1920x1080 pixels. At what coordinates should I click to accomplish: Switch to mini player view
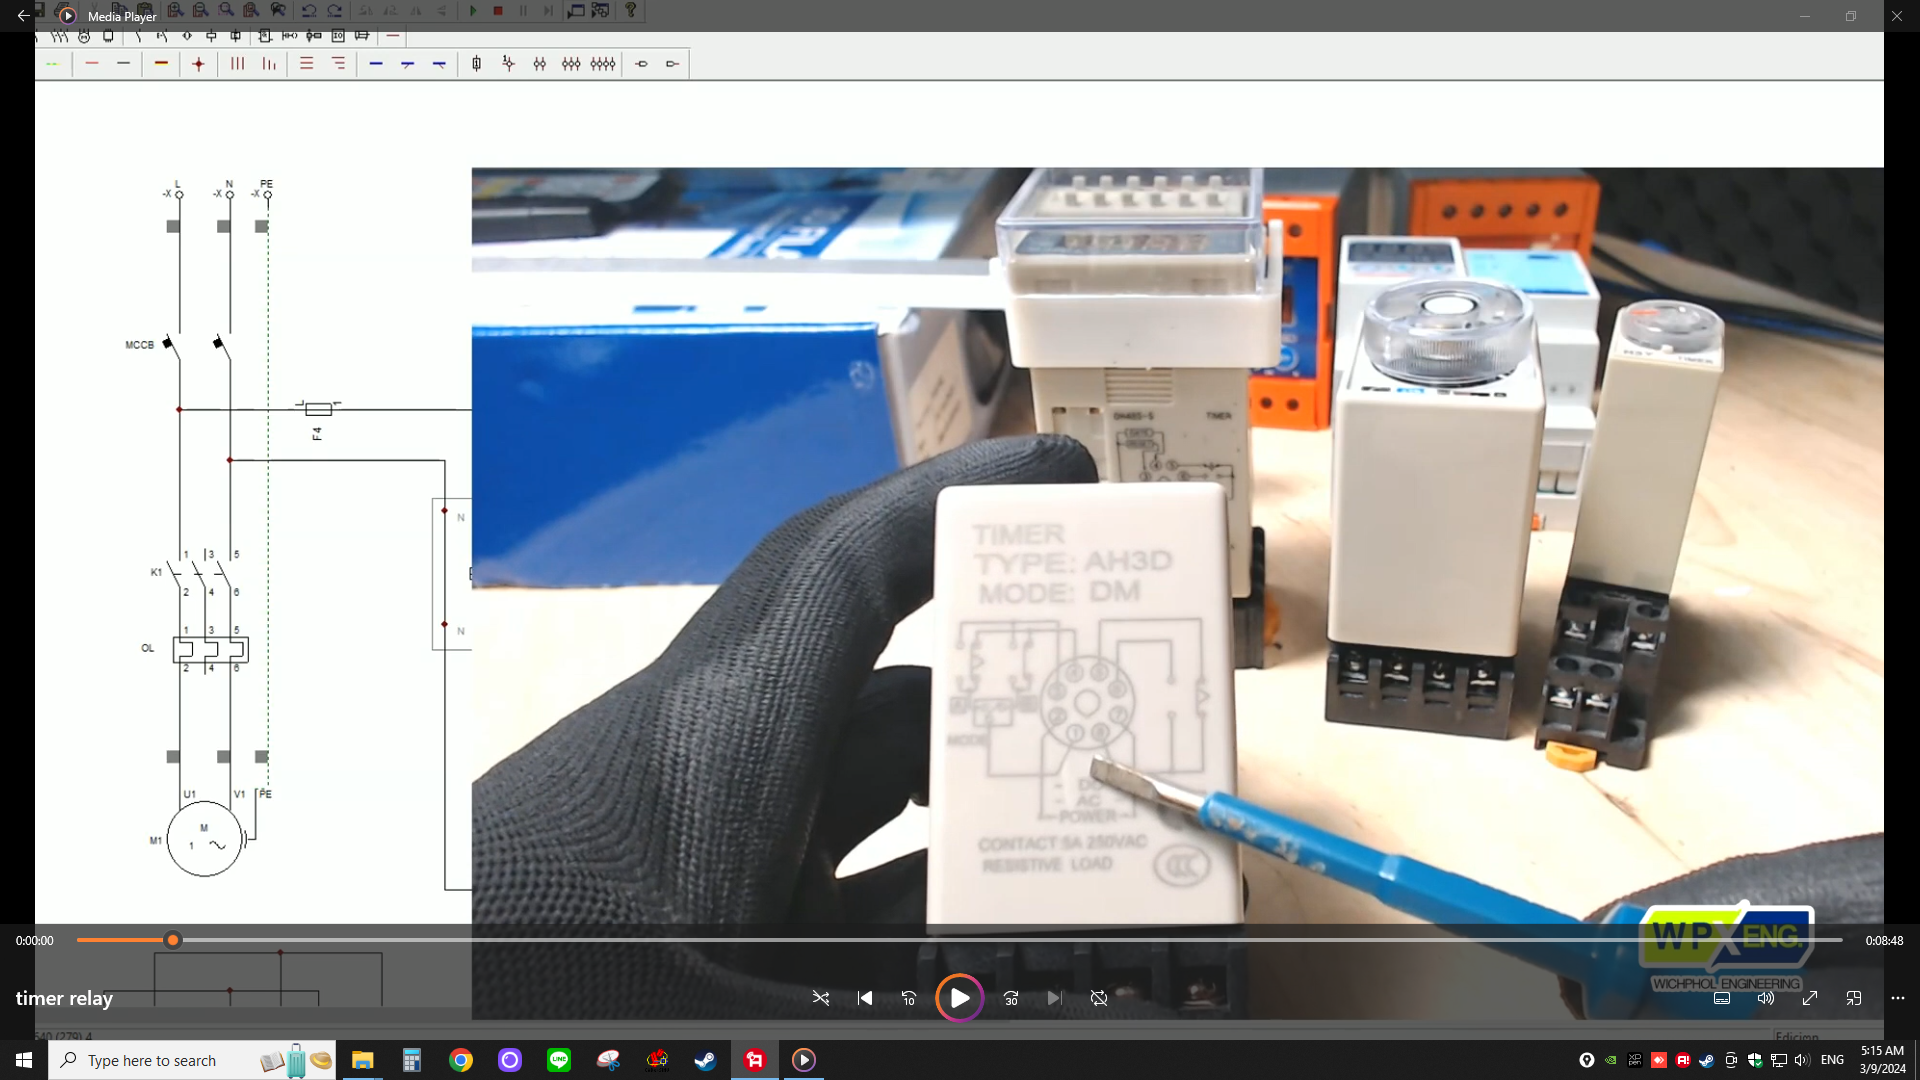point(1854,998)
